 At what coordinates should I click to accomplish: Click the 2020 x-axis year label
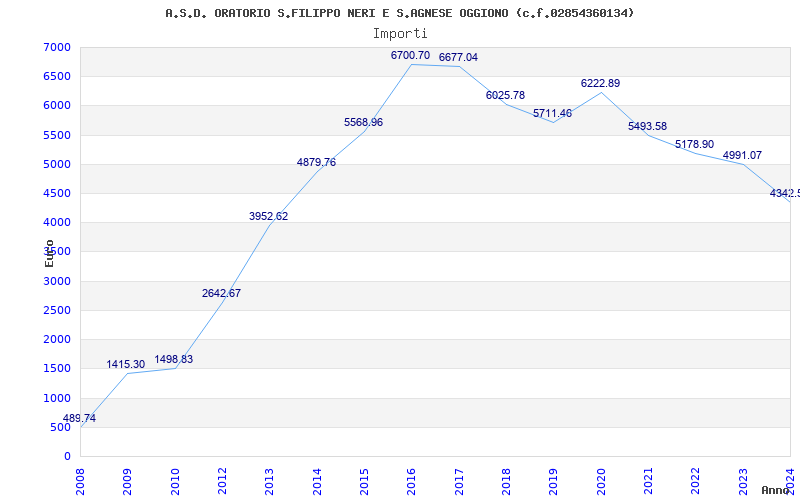coord(601,482)
